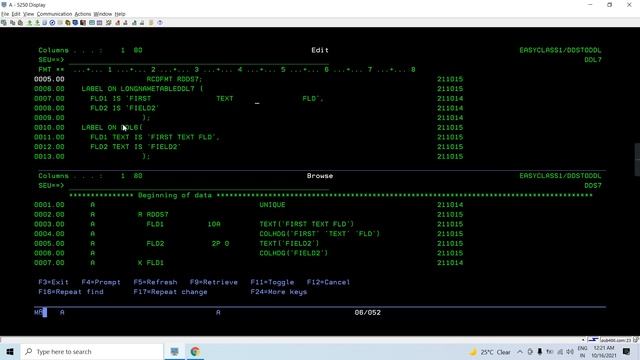
Task: Click the taskbar search box
Action: coord(92,351)
